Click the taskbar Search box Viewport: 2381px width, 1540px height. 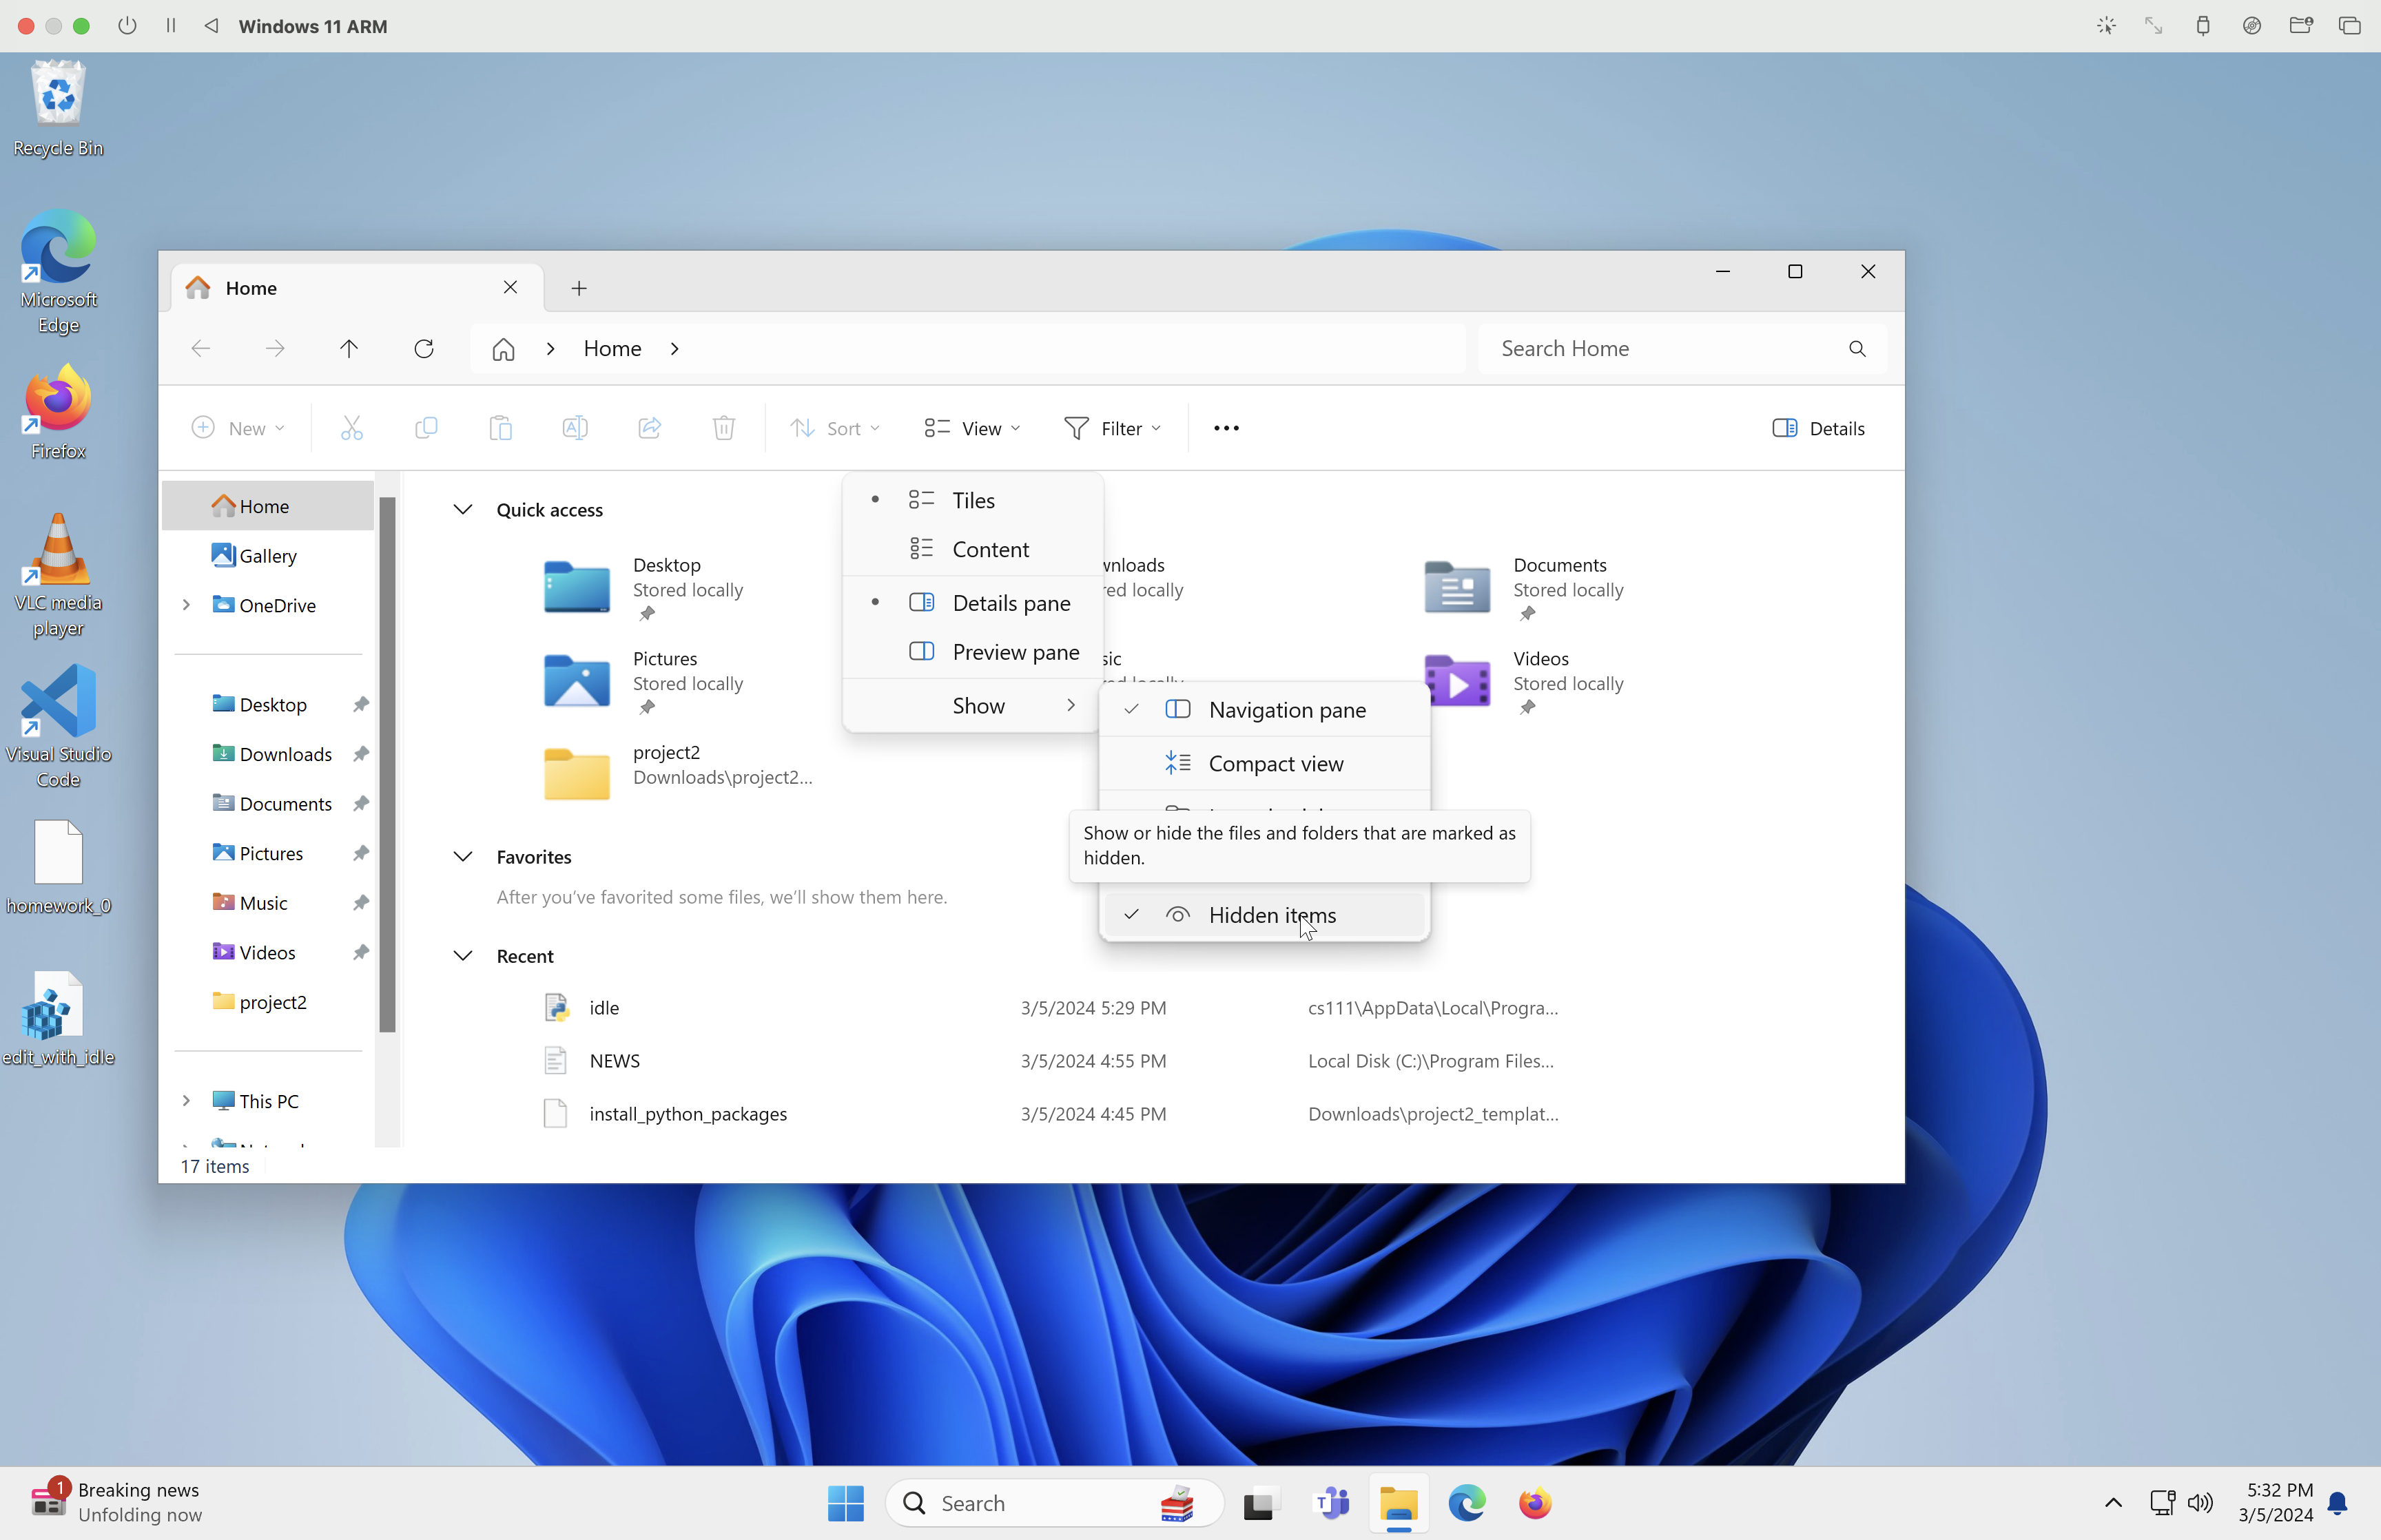click(x=1055, y=1503)
